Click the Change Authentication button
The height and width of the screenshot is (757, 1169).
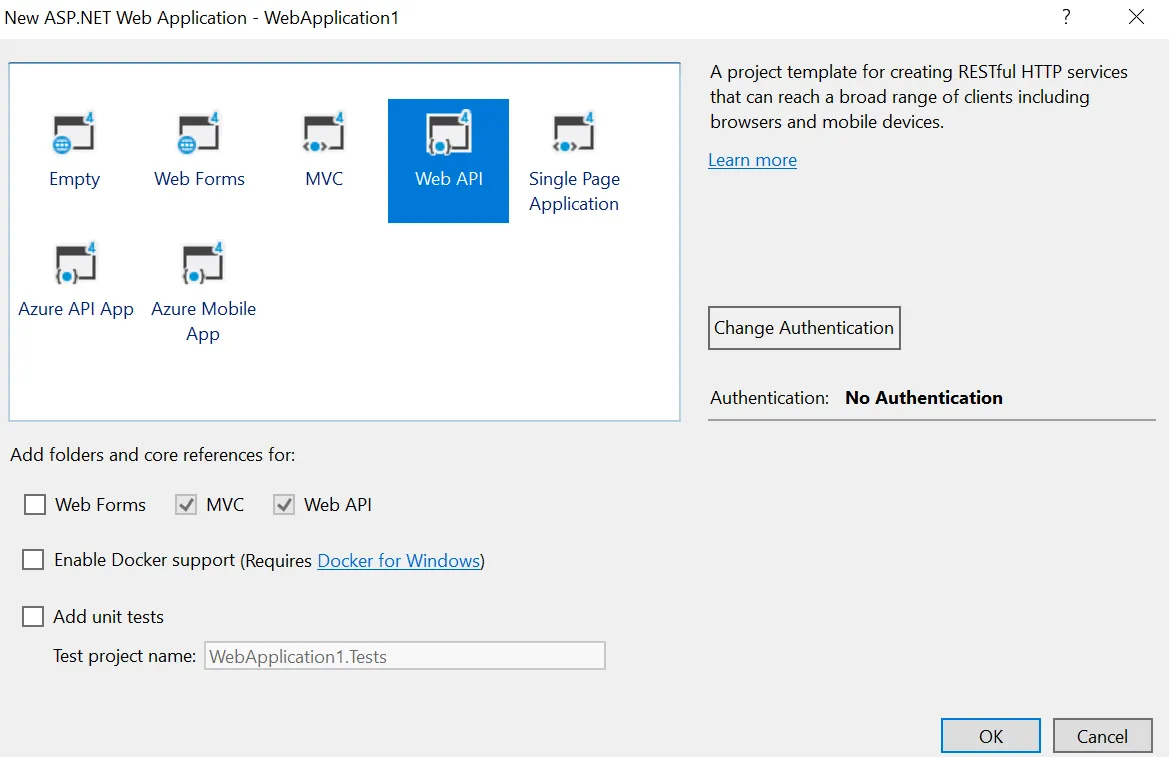point(804,328)
